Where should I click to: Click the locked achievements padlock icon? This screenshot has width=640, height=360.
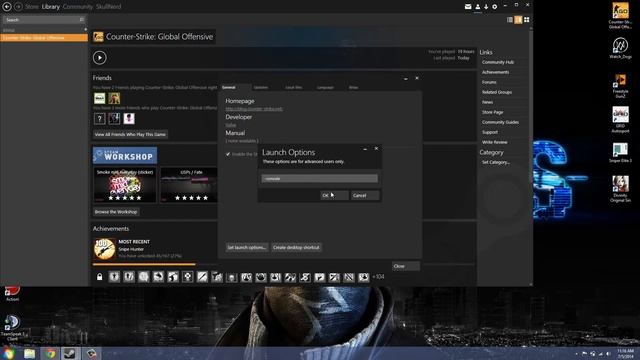[x=99, y=277]
